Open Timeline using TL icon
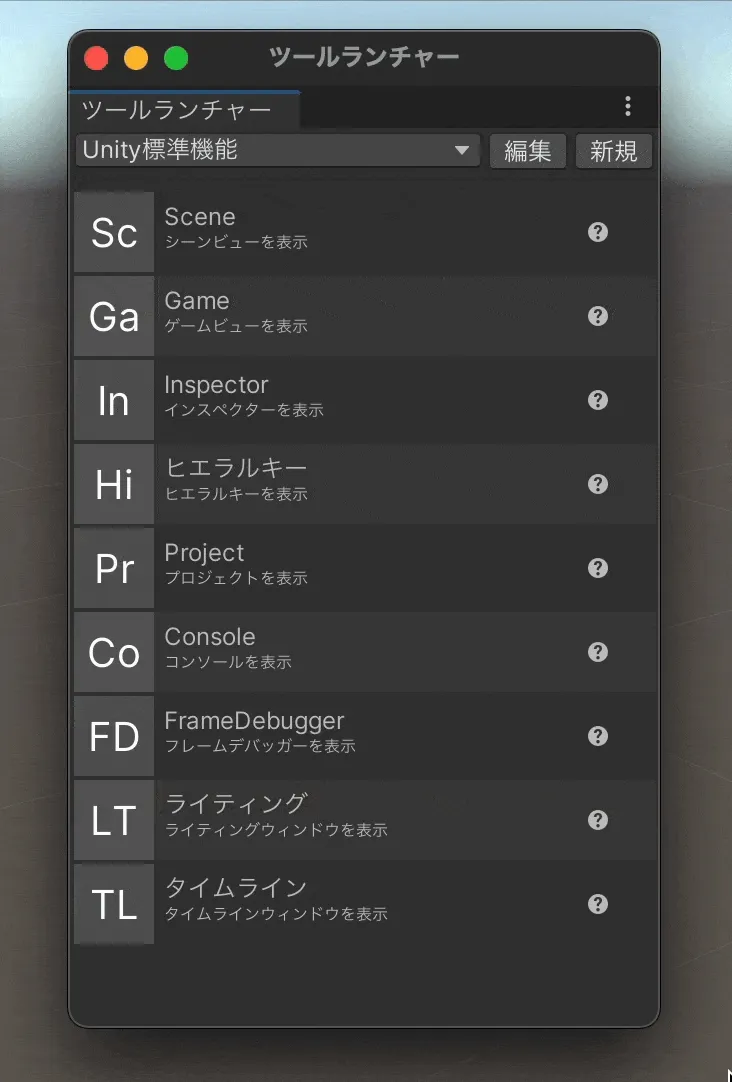The height and width of the screenshot is (1082, 732). pos(114,905)
